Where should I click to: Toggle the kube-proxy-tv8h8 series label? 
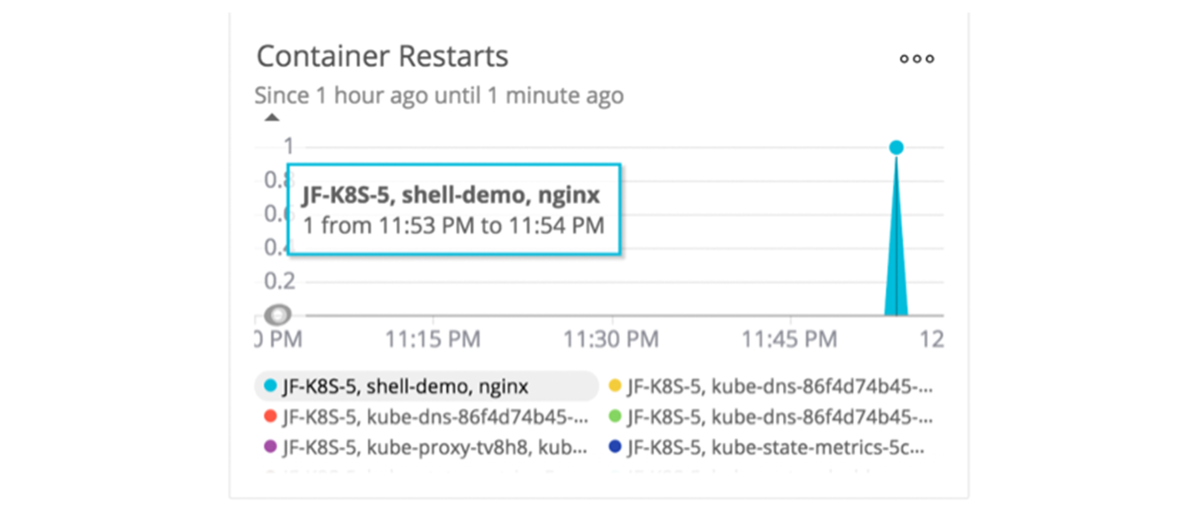coord(435,446)
